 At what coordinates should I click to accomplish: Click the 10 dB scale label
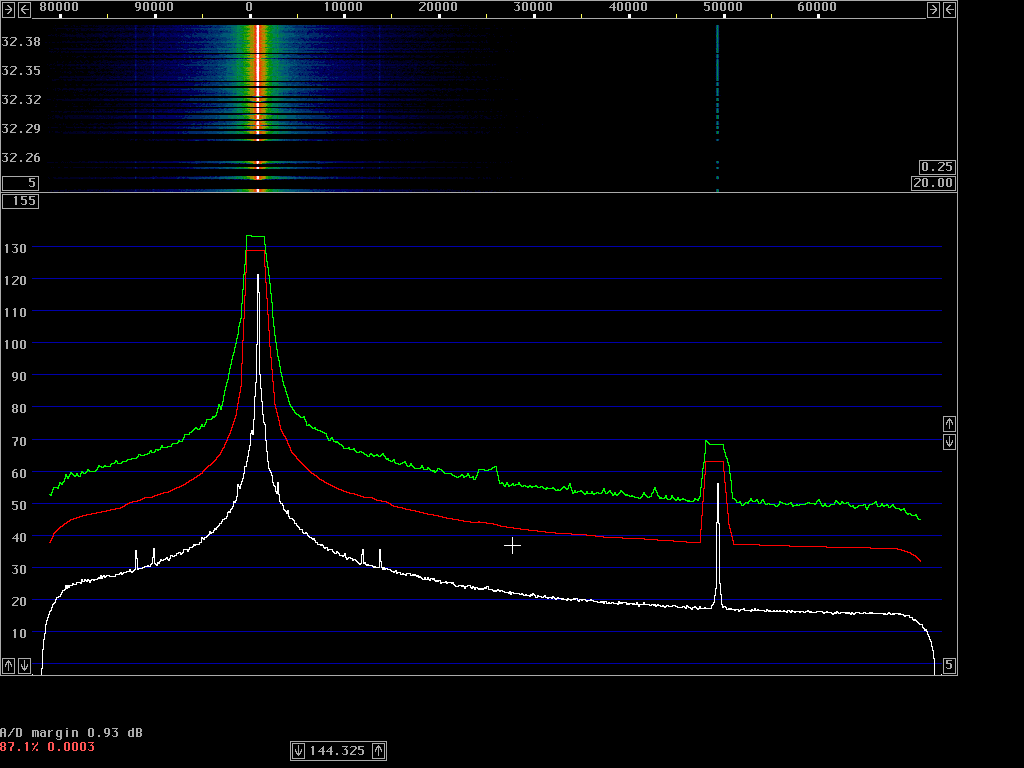[19, 633]
